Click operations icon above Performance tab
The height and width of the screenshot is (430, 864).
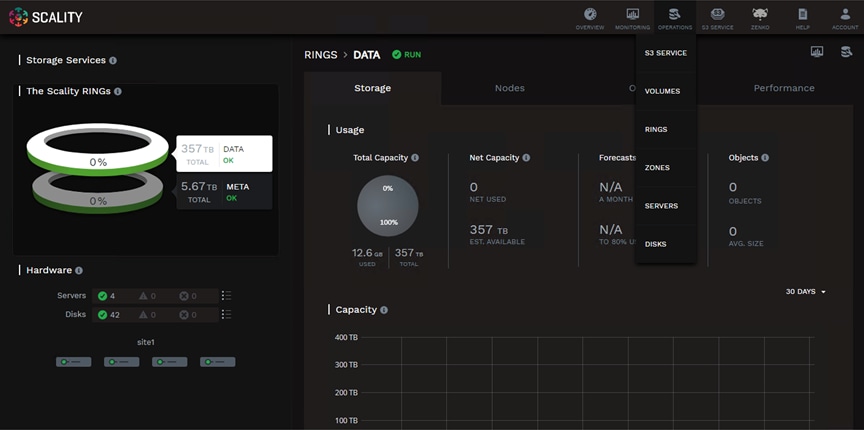(x=846, y=52)
